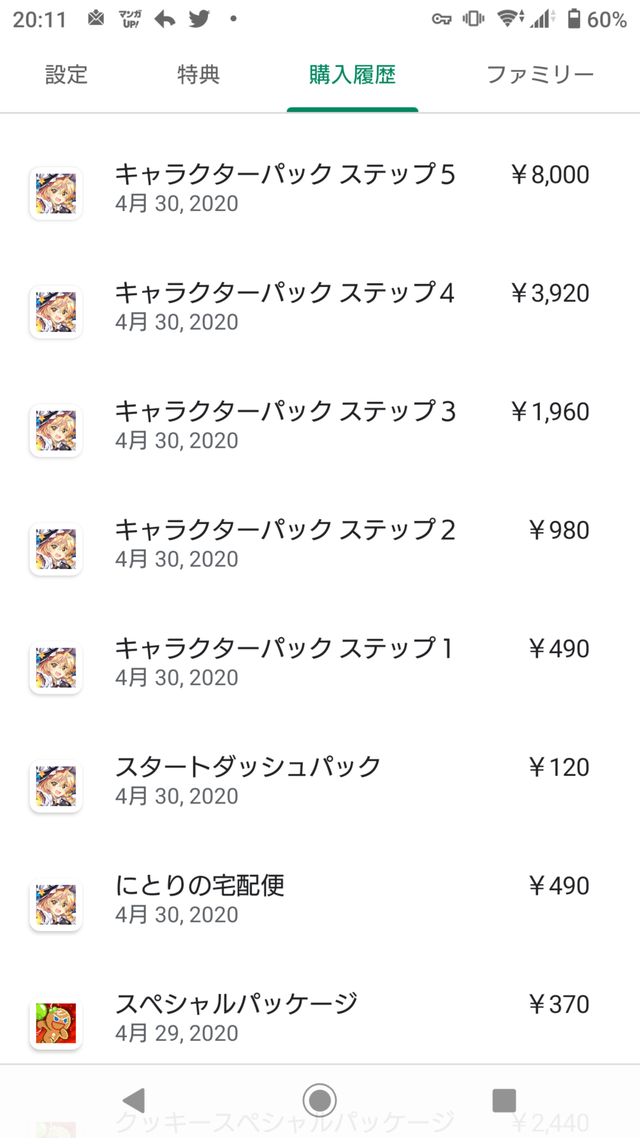Image resolution: width=640 pixels, height=1138 pixels.
Task: Tap game icon beside にとりの宅配便
Action: [x=56, y=905]
